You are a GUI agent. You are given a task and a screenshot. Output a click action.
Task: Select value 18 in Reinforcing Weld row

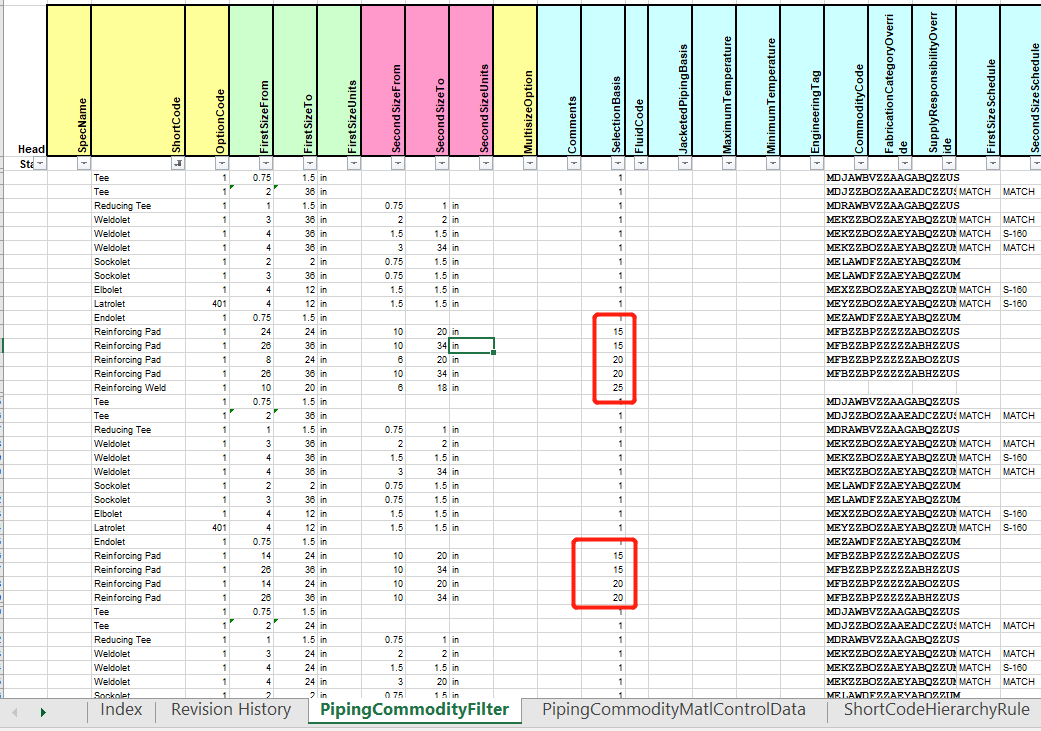(427, 388)
